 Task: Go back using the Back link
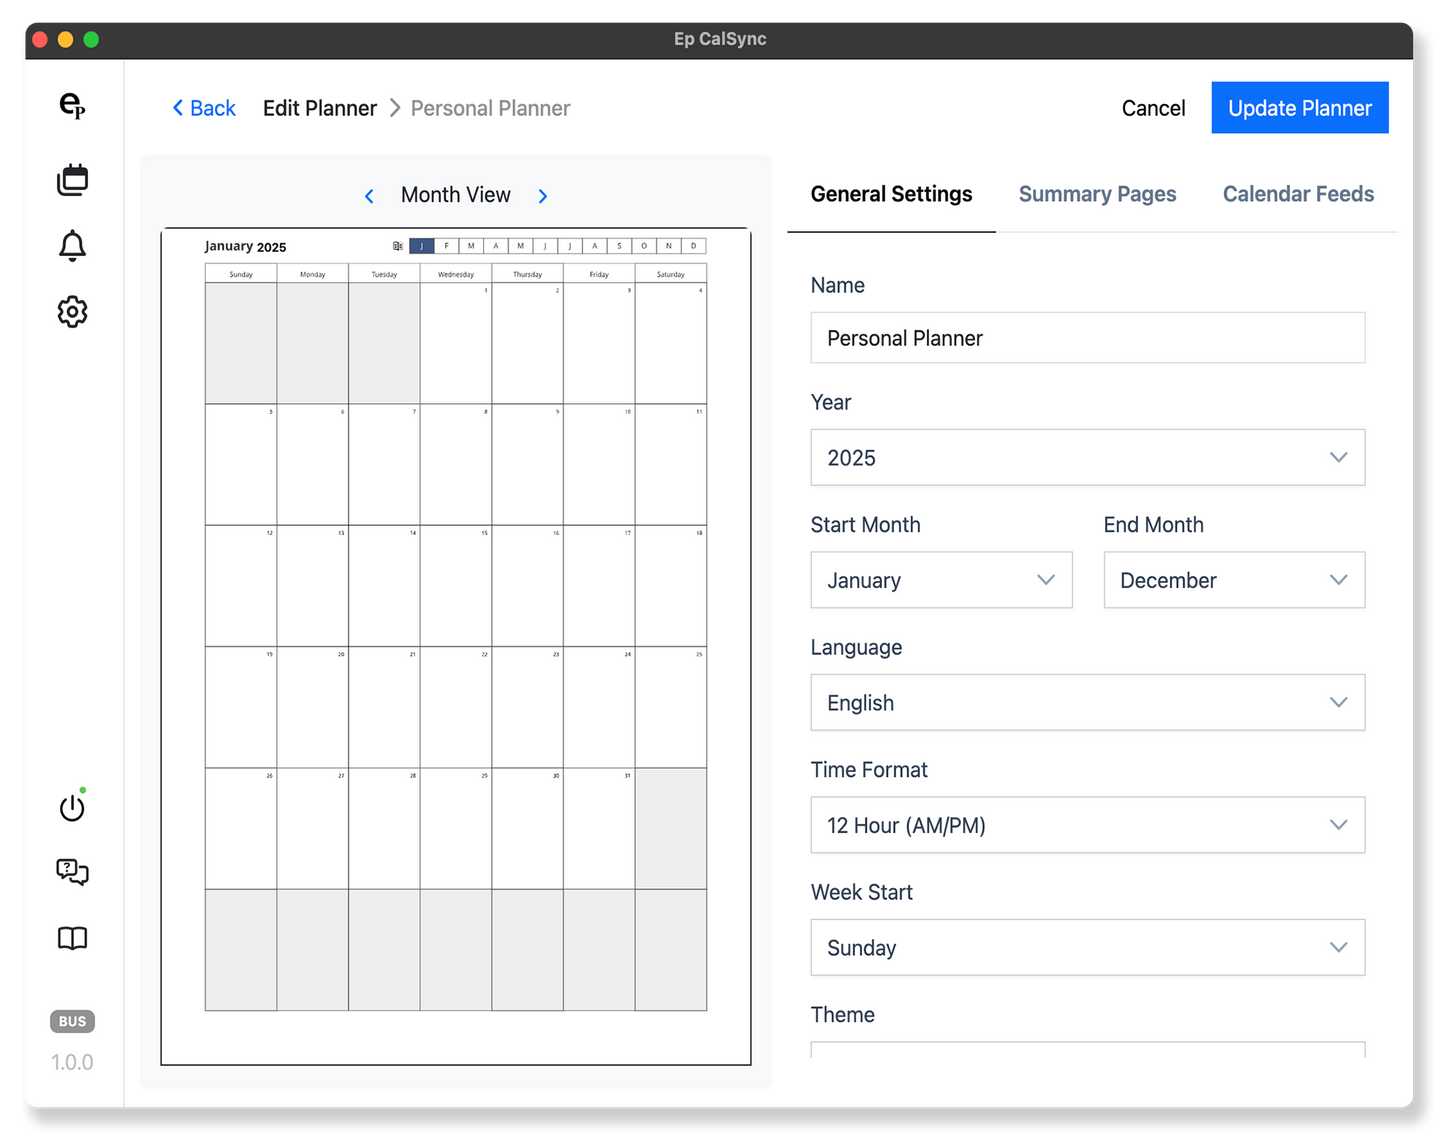click(x=203, y=107)
